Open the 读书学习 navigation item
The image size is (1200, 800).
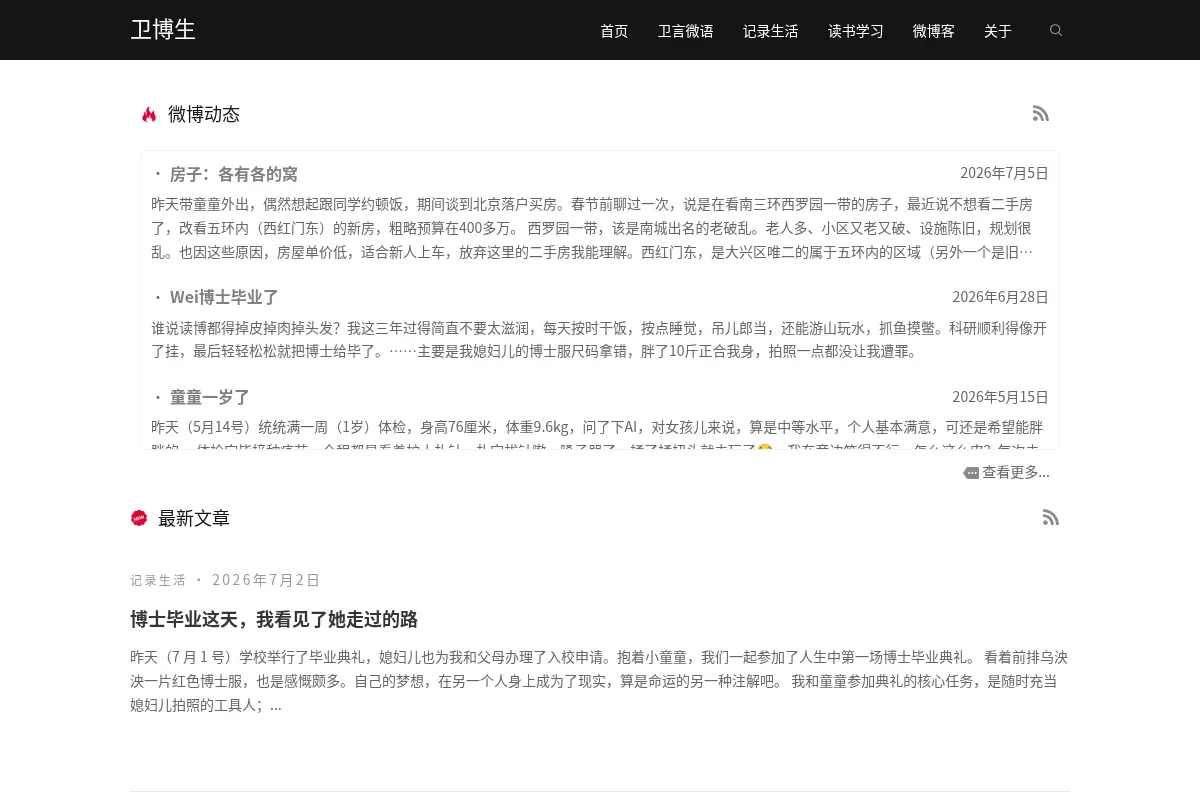coord(856,31)
